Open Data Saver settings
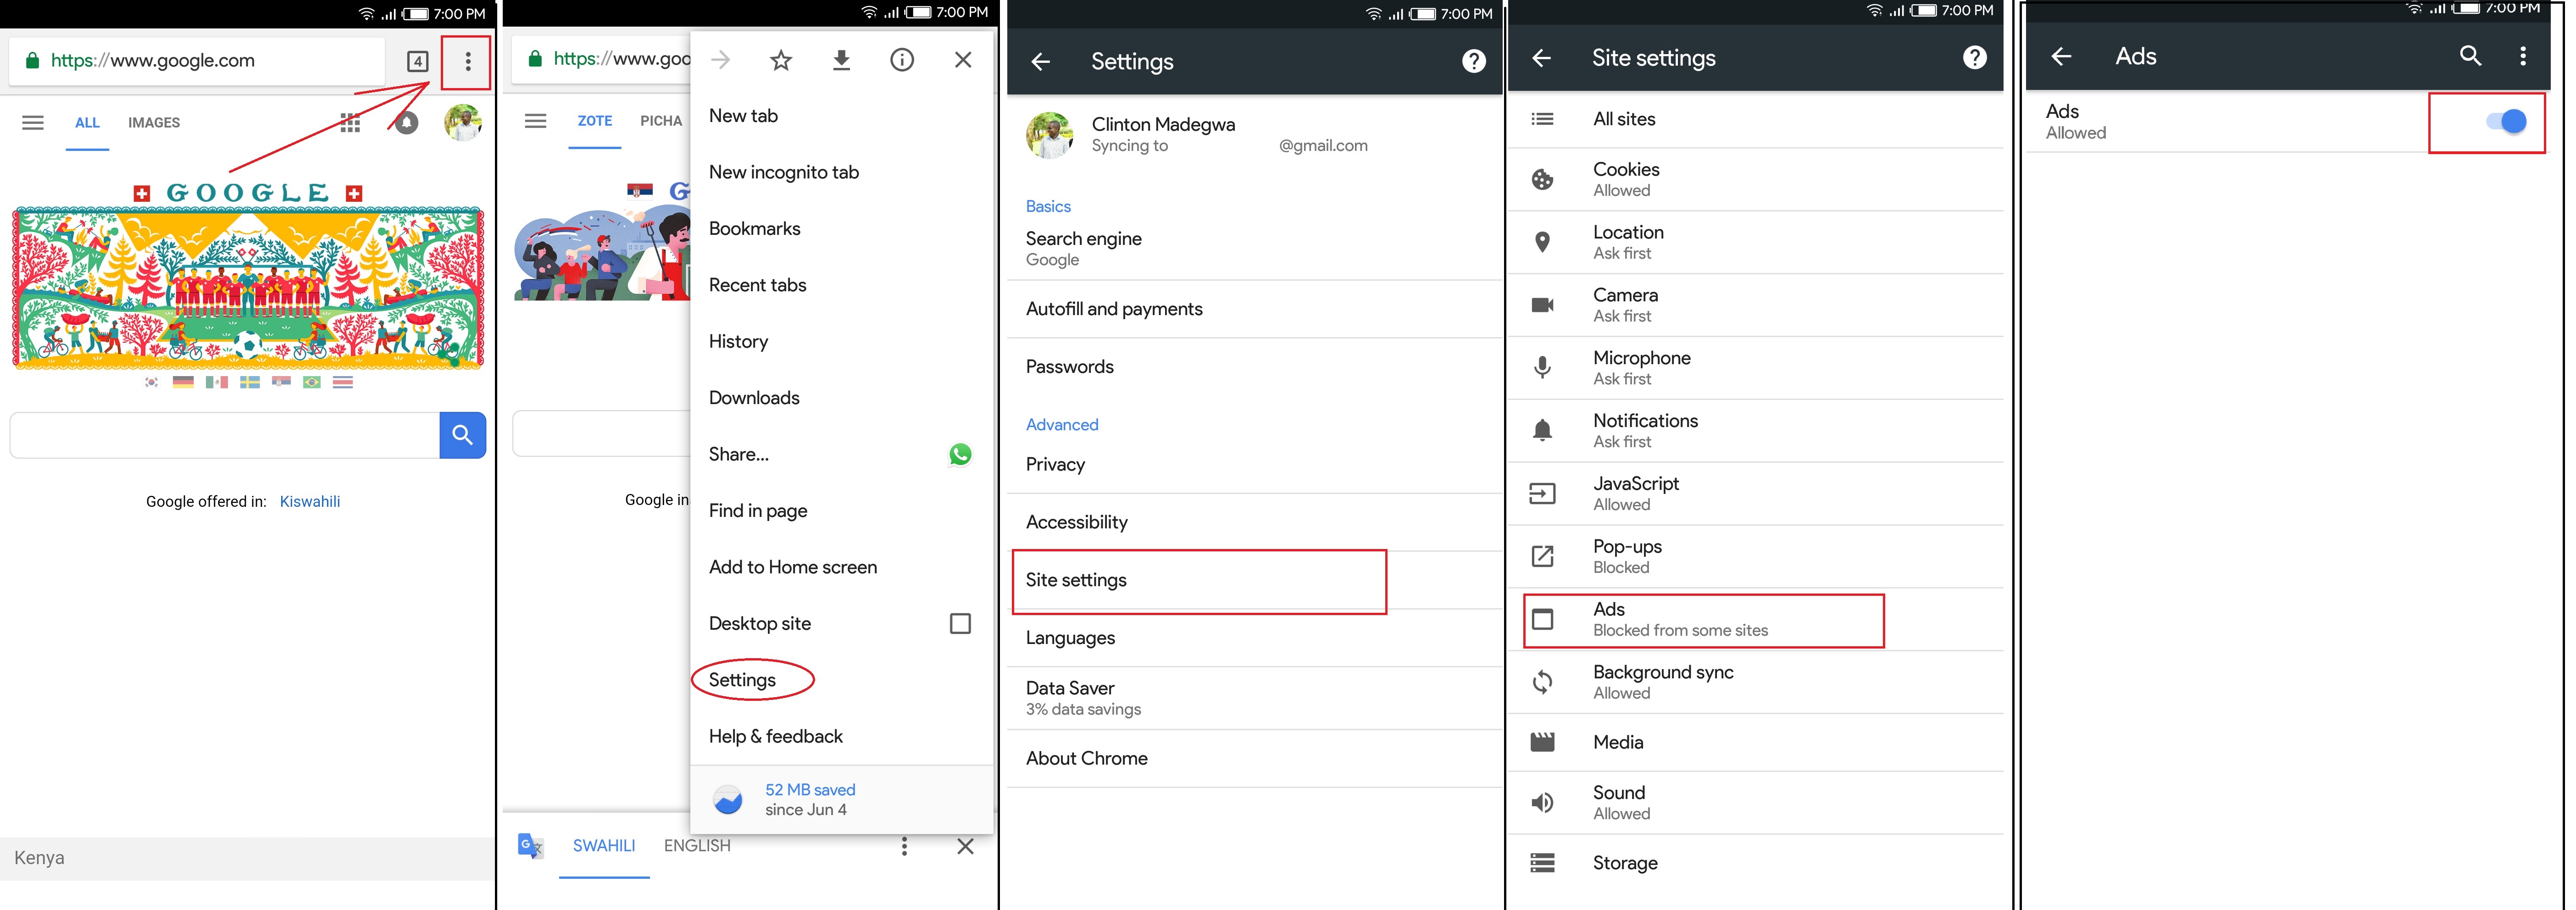This screenshot has height=910, width=2576. [x=1254, y=698]
